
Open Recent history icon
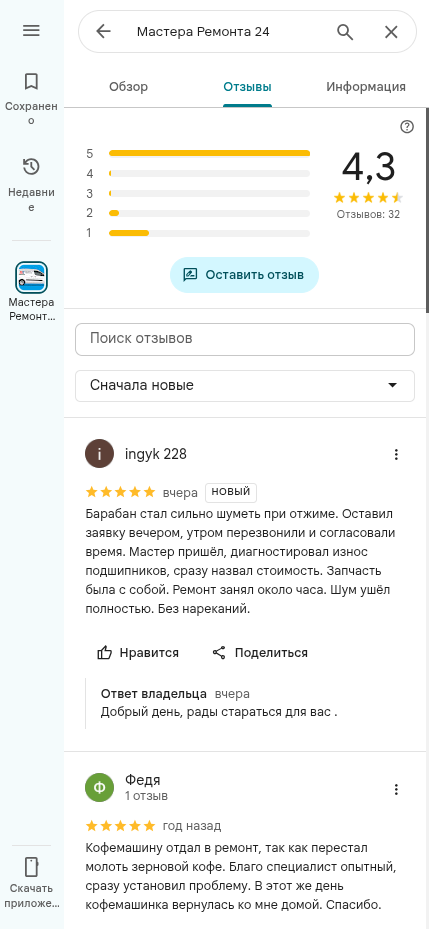point(31,166)
